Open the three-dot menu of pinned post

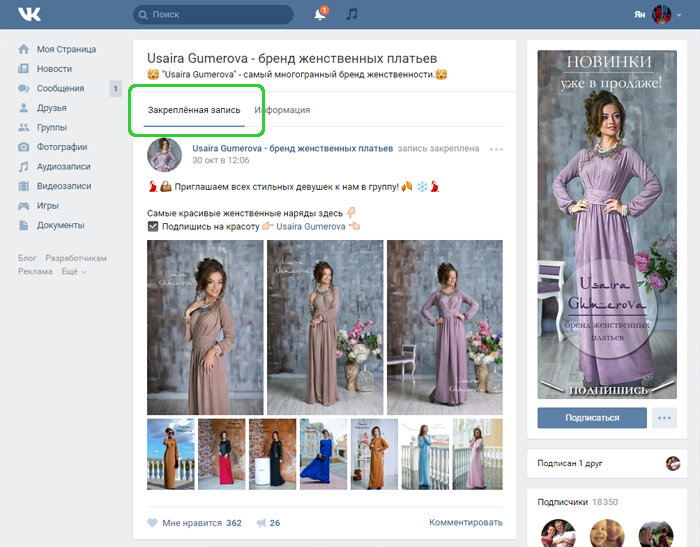pyautogui.click(x=496, y=149)
